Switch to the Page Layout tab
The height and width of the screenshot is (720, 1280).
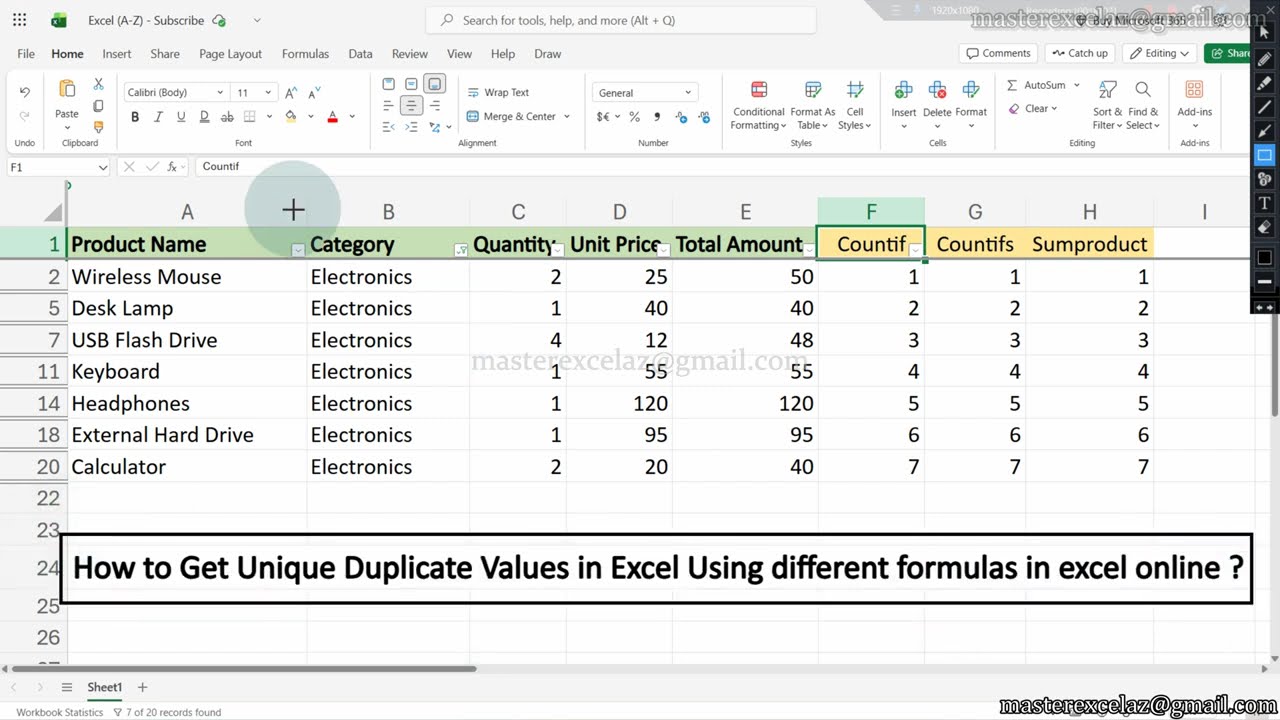coord(230,54)
